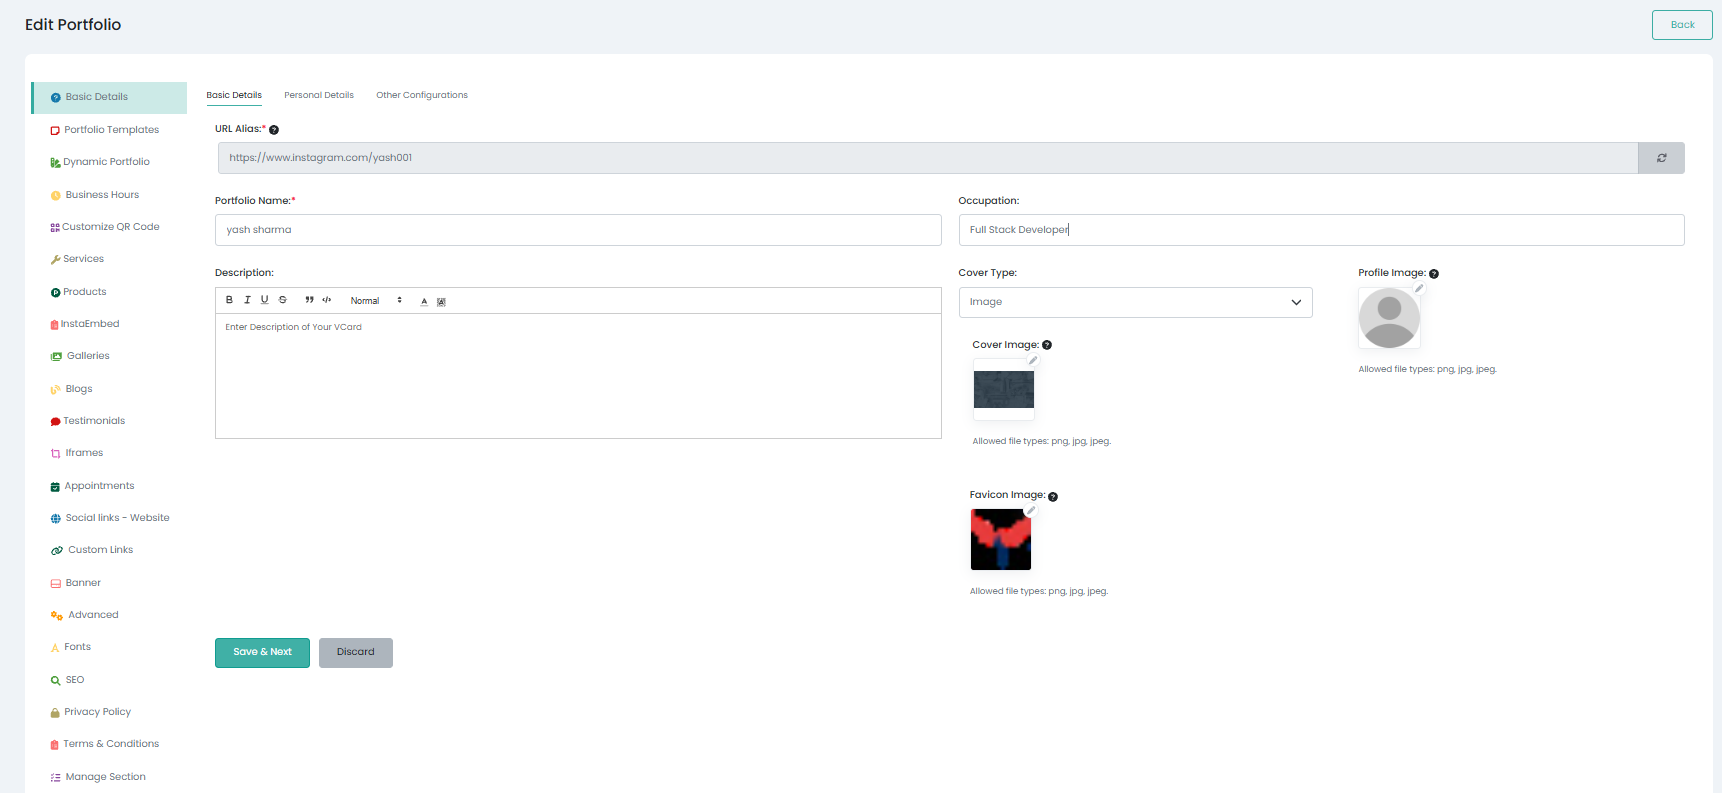Open Social links - Website section

(x=109, y=518)
